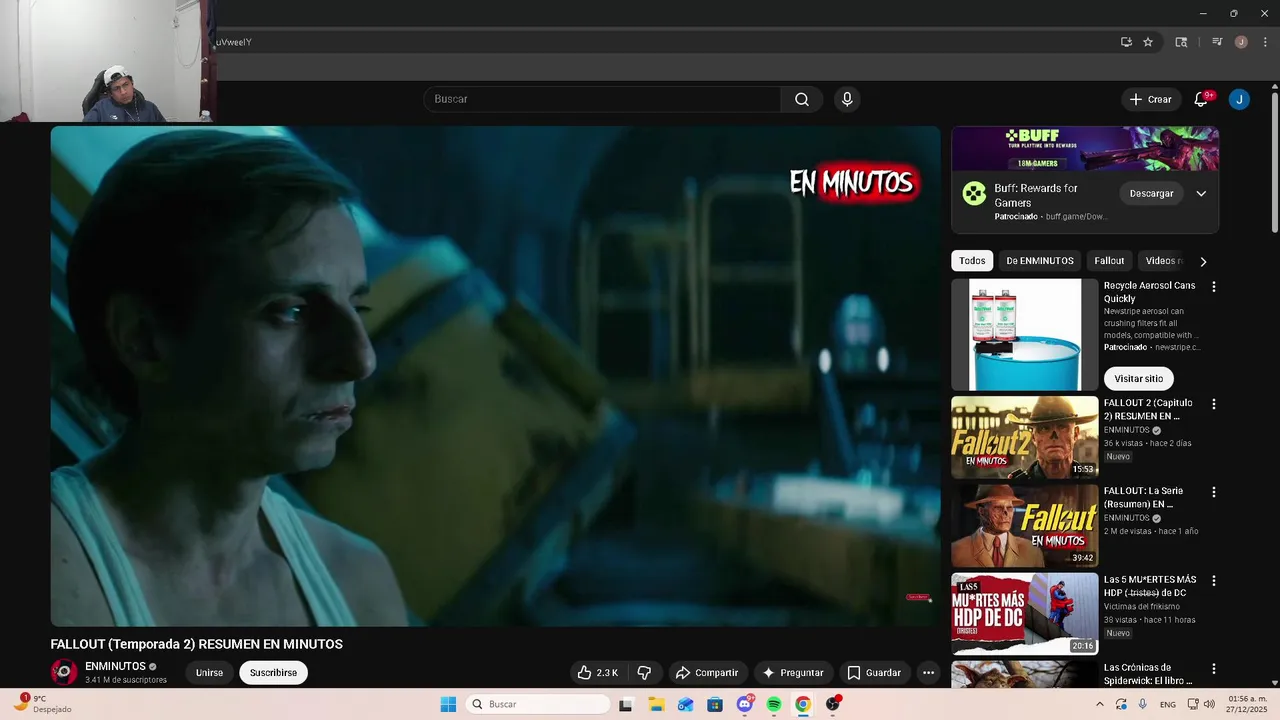
Task: Click the tray microphone icon
Action: point(1143,704)
